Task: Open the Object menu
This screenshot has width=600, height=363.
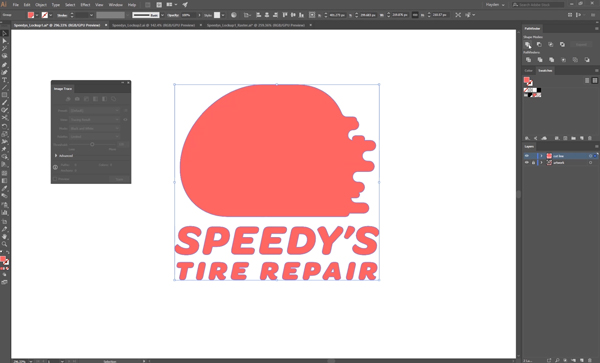Action: coord(41,5)
